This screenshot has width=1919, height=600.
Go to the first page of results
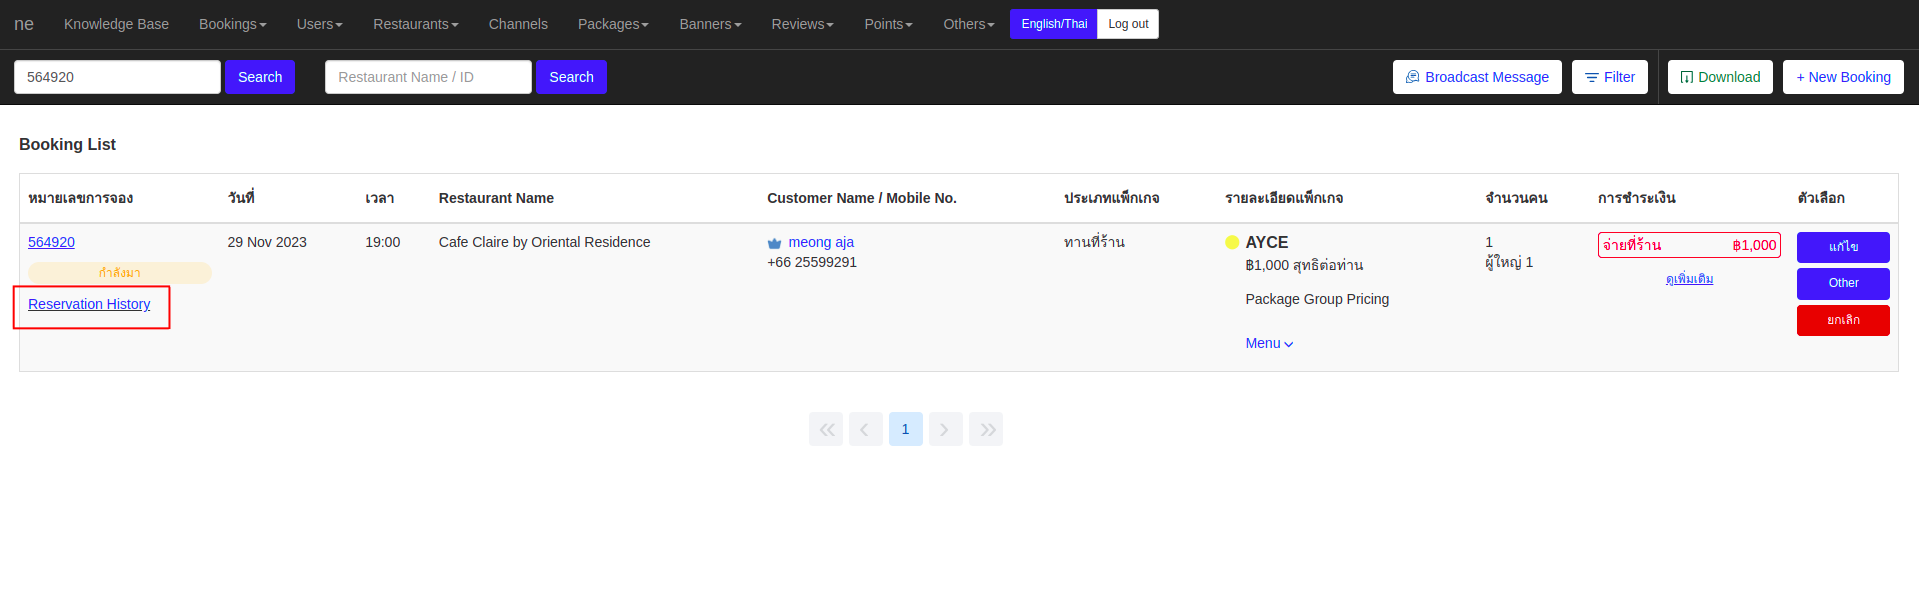(x=826, y=429)
